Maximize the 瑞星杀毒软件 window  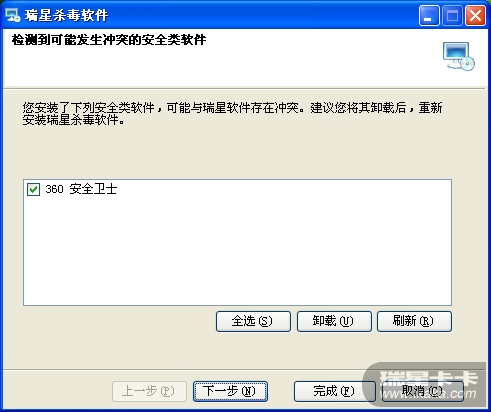click(452, 15)
